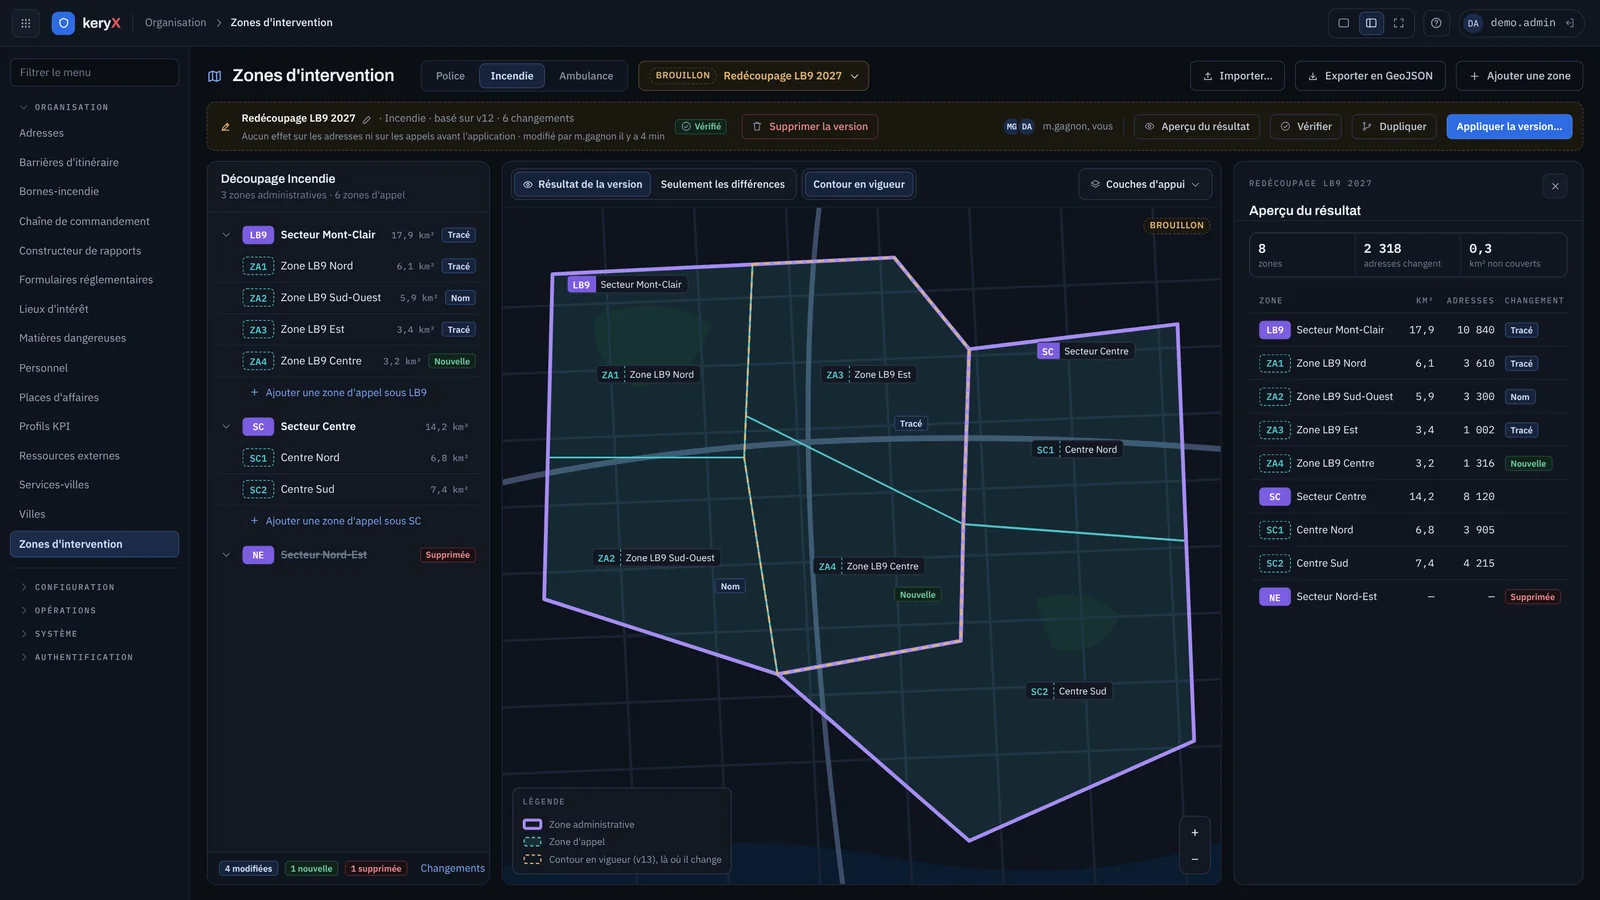Rename version via pencil icon after Redécoupage LB9 2027
Viewport: 1600px width, 900px height.
coord(367,119)
